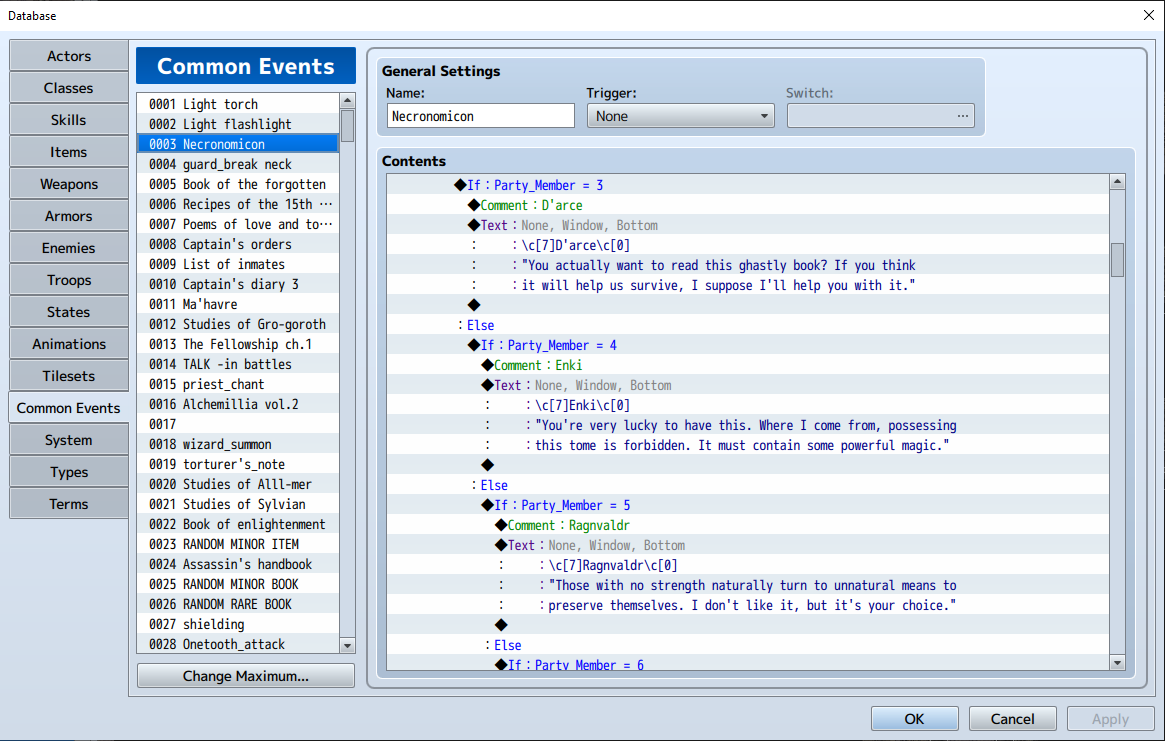The width and height of the screenshot is (1165, 741).
Task: Click Contents scrollbar up arrow
Action: [x=1117, y=181]
